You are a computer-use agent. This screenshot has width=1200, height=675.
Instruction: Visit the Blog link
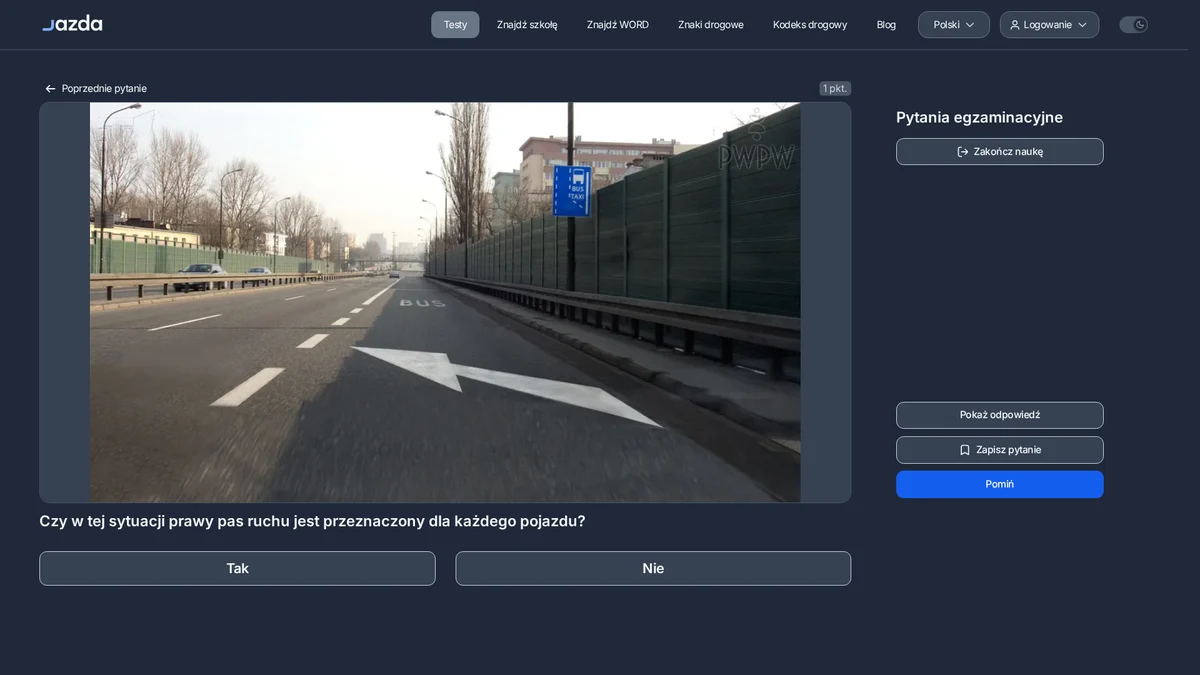pos(886,25)
